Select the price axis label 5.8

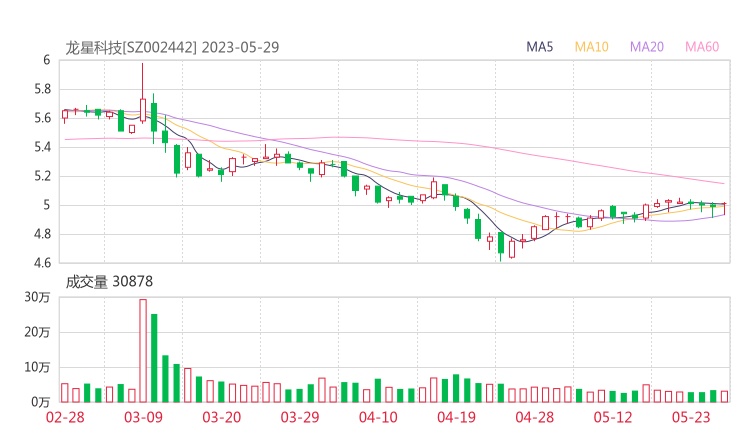pyautogui.click(x=42, y=89)
